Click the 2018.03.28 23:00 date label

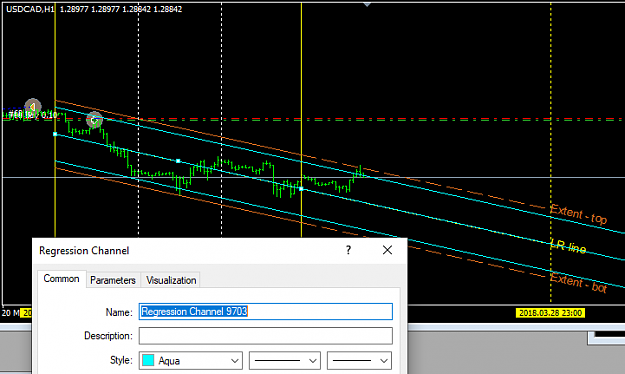[x=550, y=313]
